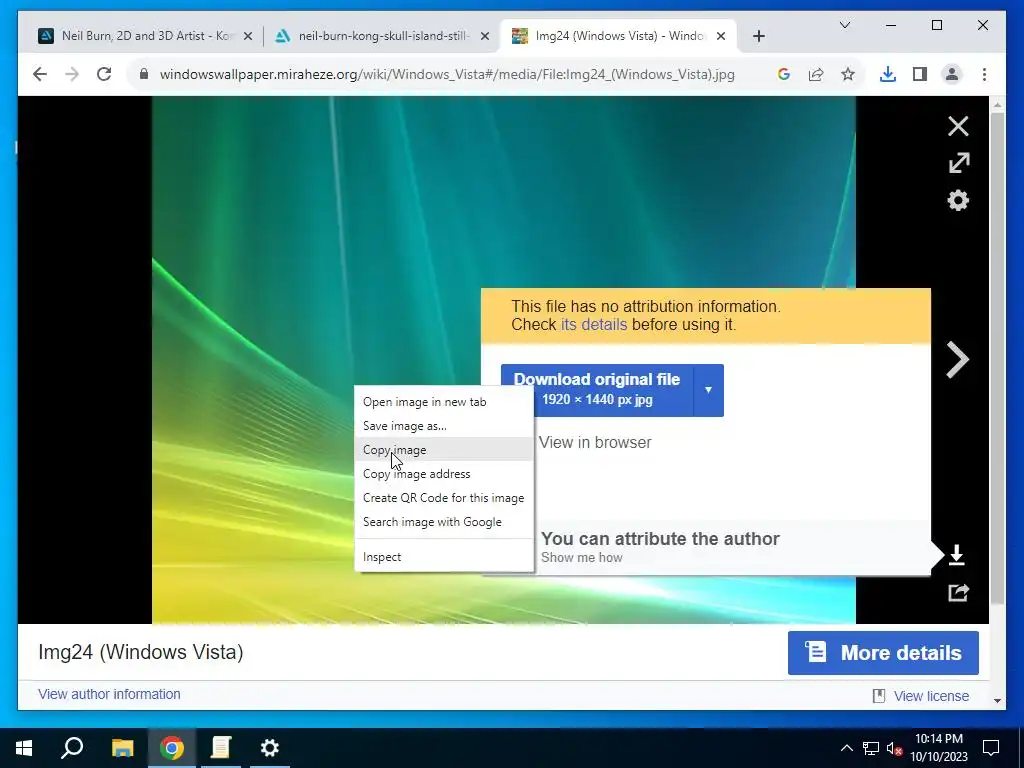Go back to the previous page
Viewport: 1024px width, 768px height.
click(x=40, y=74)
